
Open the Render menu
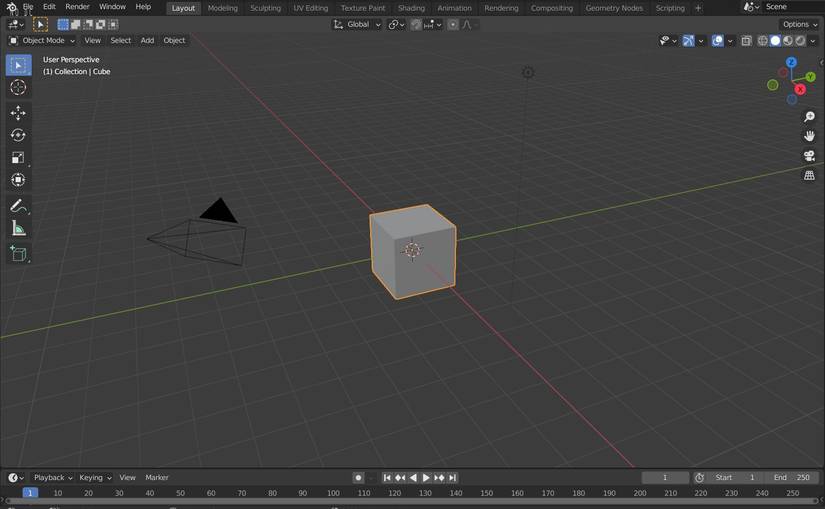77,7
